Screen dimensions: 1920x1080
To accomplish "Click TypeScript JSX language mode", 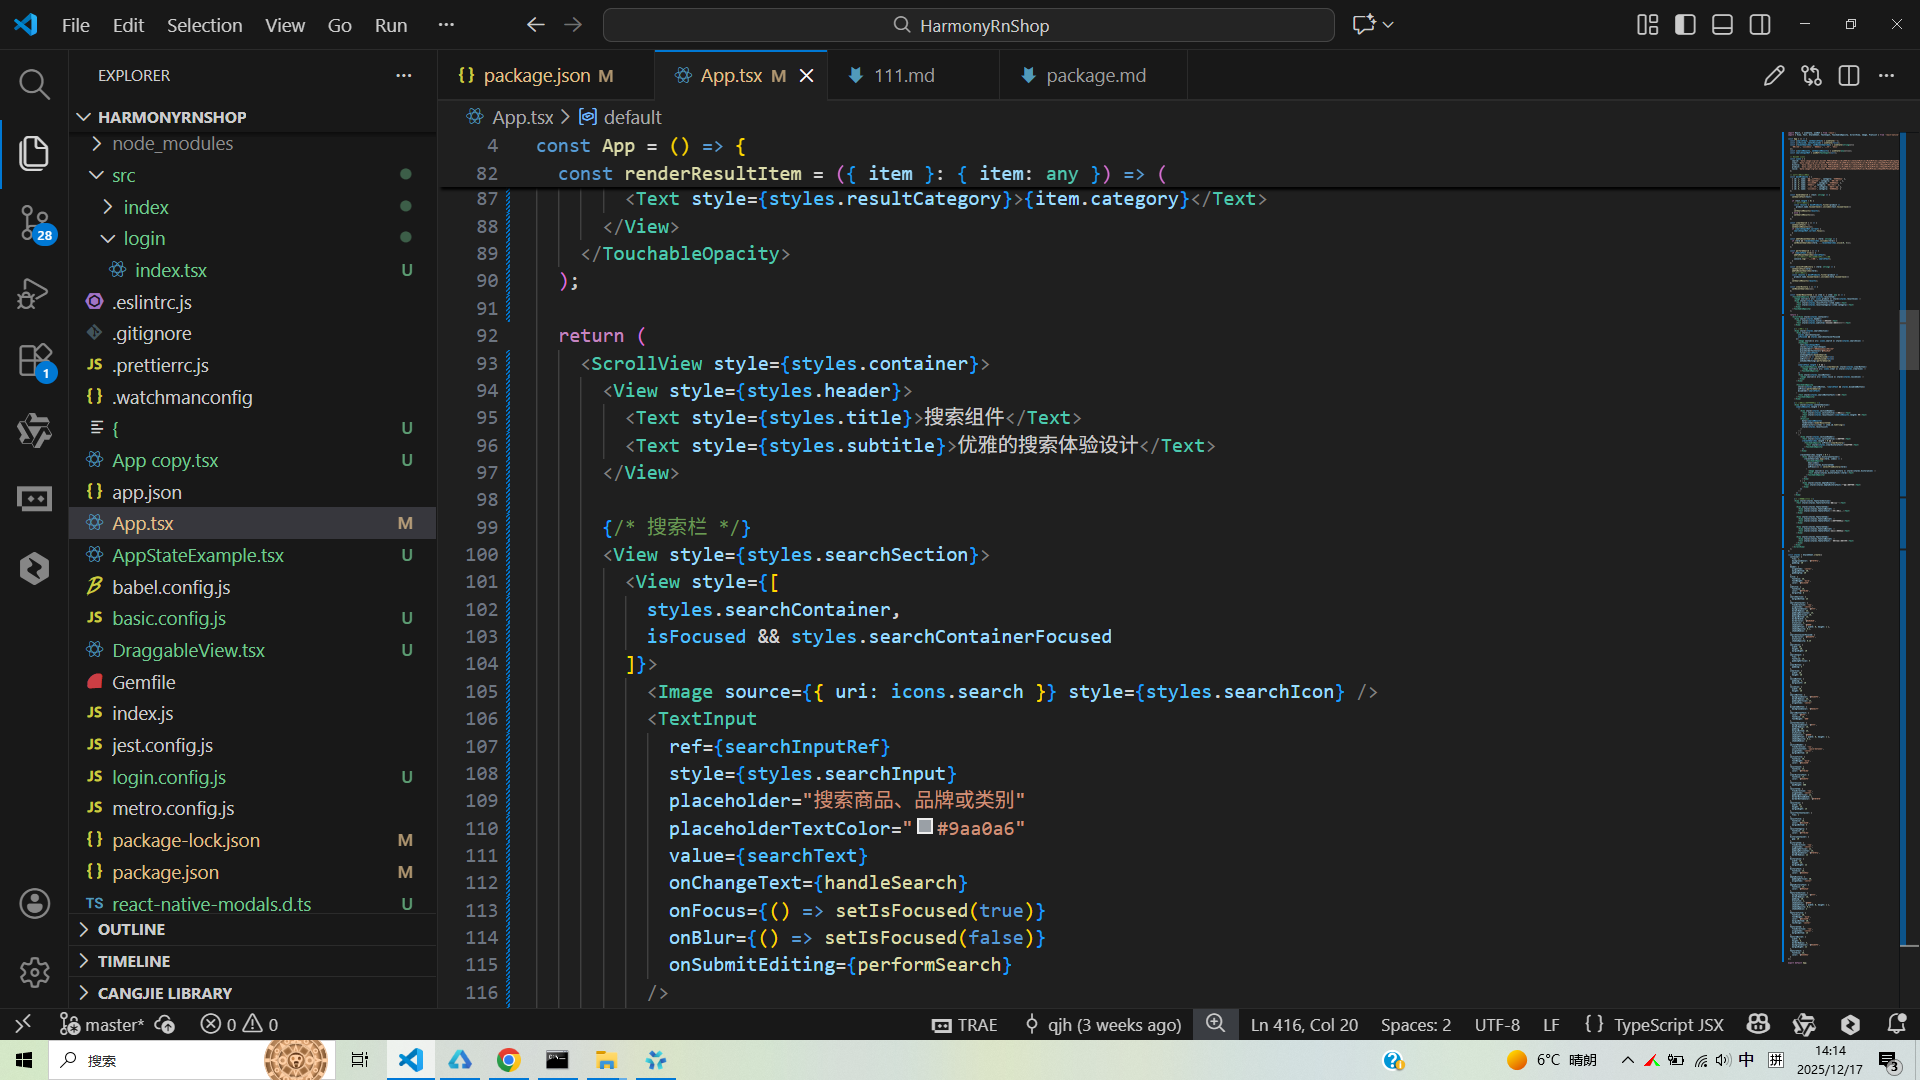I will (x=1668, y=1024).
